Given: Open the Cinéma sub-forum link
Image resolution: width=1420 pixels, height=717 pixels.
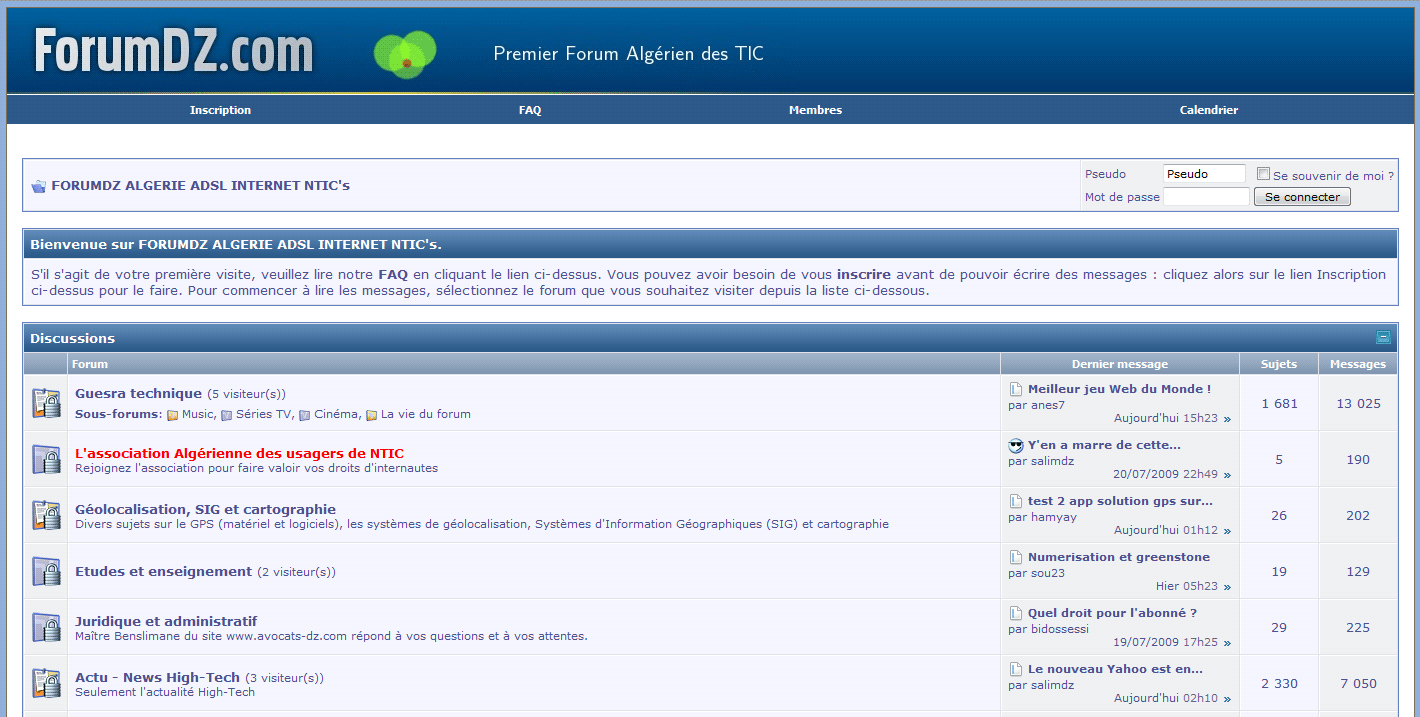Looking at the screenshot, I should click(335, 414).
